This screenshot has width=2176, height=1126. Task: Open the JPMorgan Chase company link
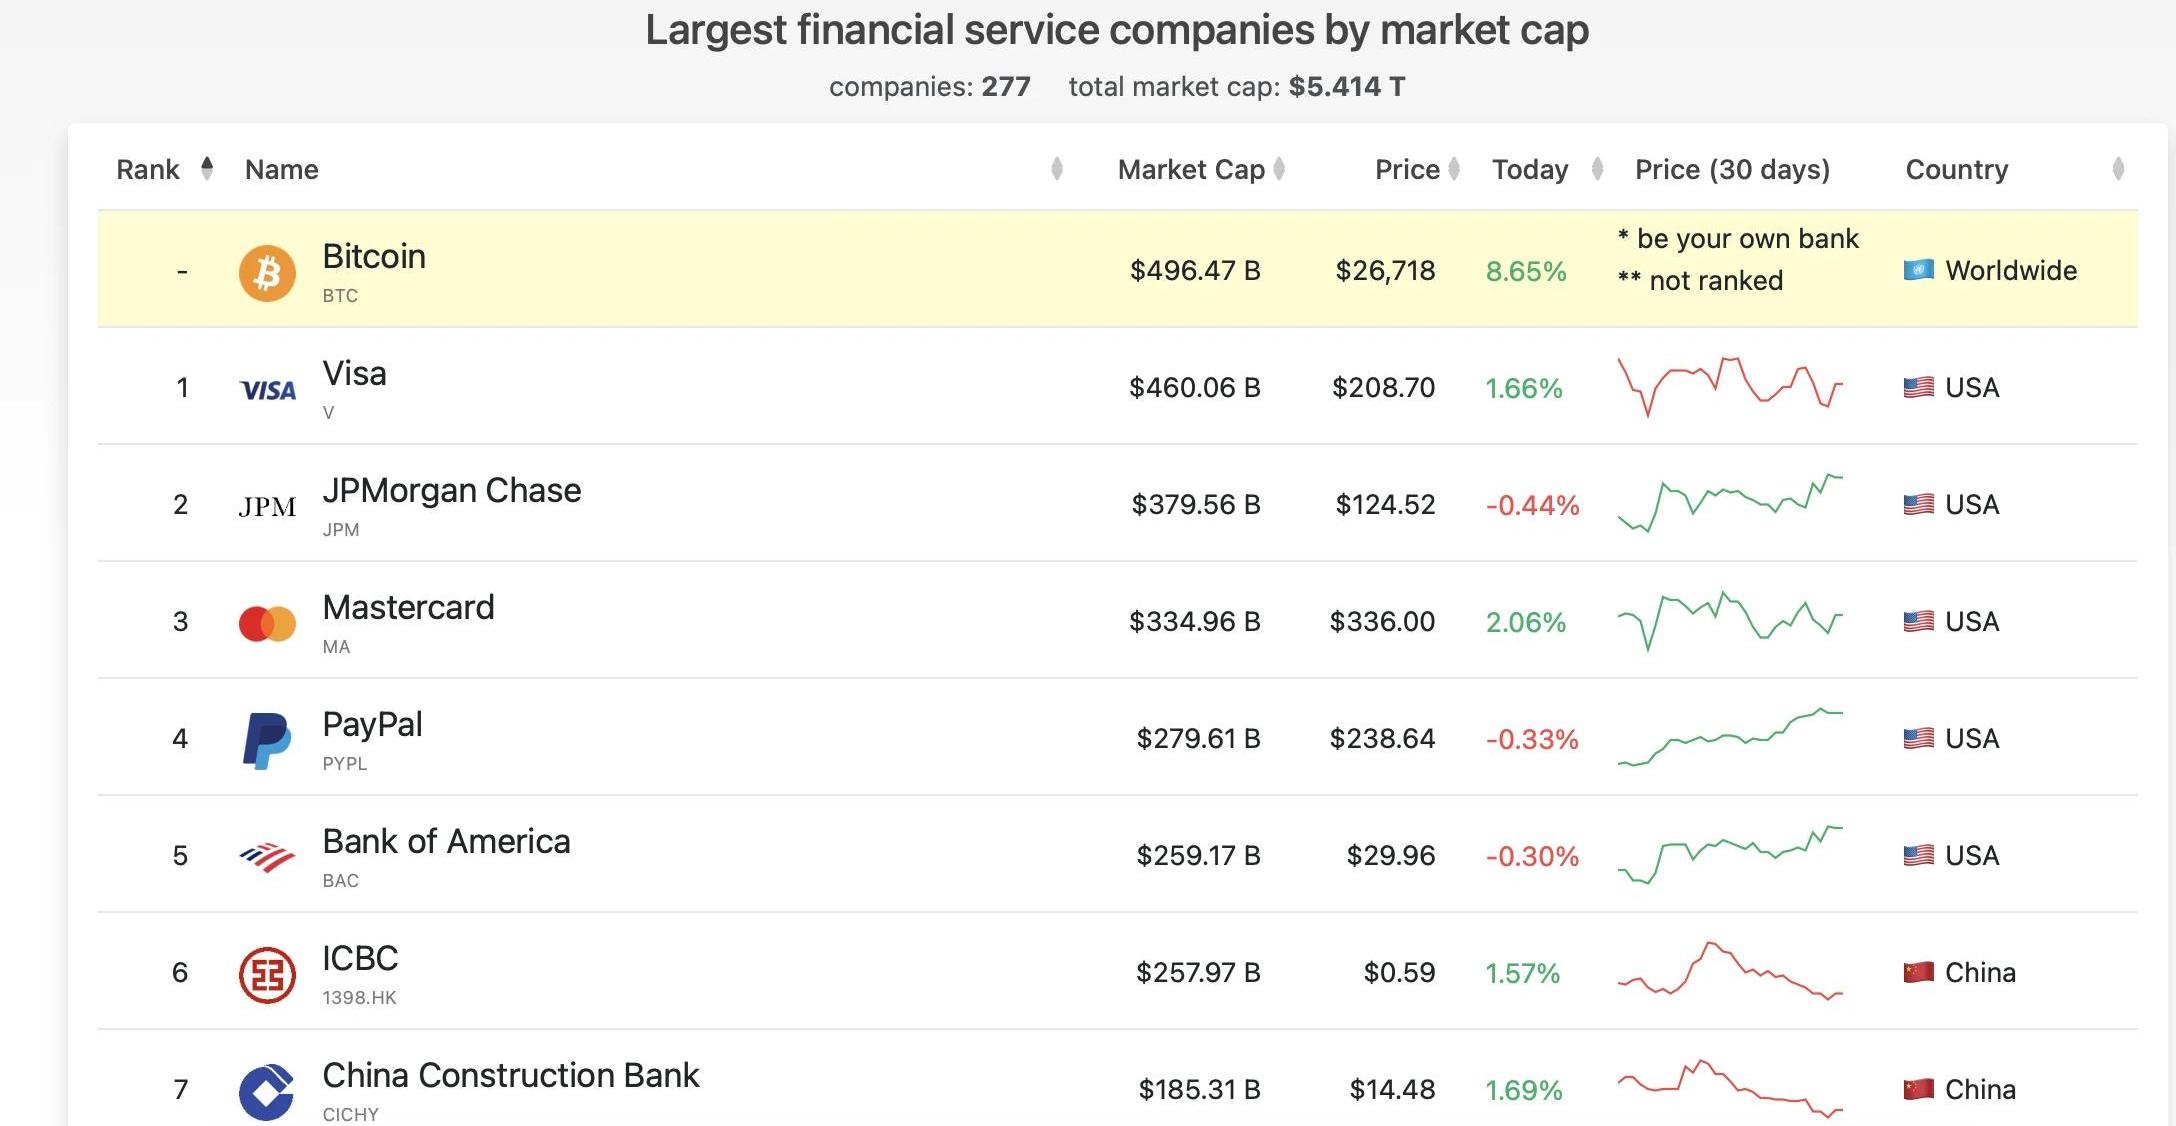(x=451, y=491)
